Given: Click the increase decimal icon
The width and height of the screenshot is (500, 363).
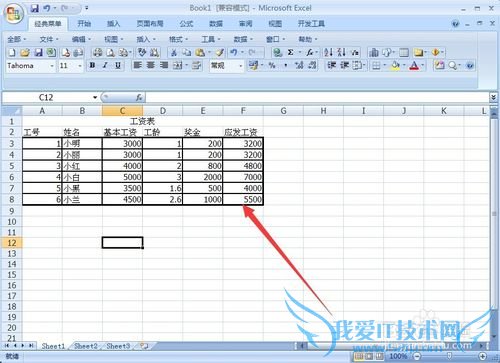Looking at the screenshot, I should coord(299,65).
